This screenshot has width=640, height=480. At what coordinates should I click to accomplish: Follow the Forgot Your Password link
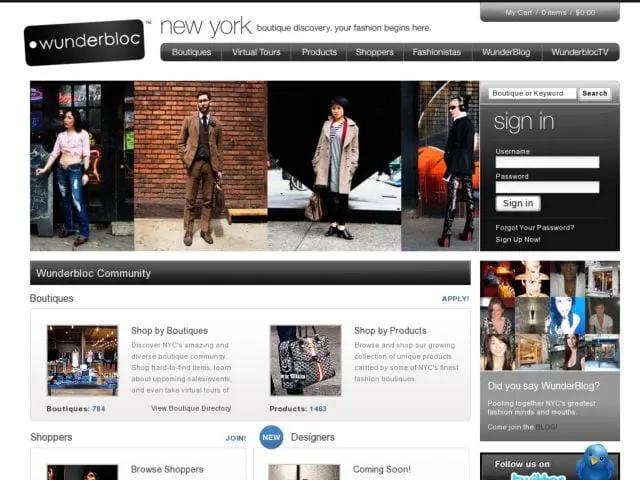(535, 228)
